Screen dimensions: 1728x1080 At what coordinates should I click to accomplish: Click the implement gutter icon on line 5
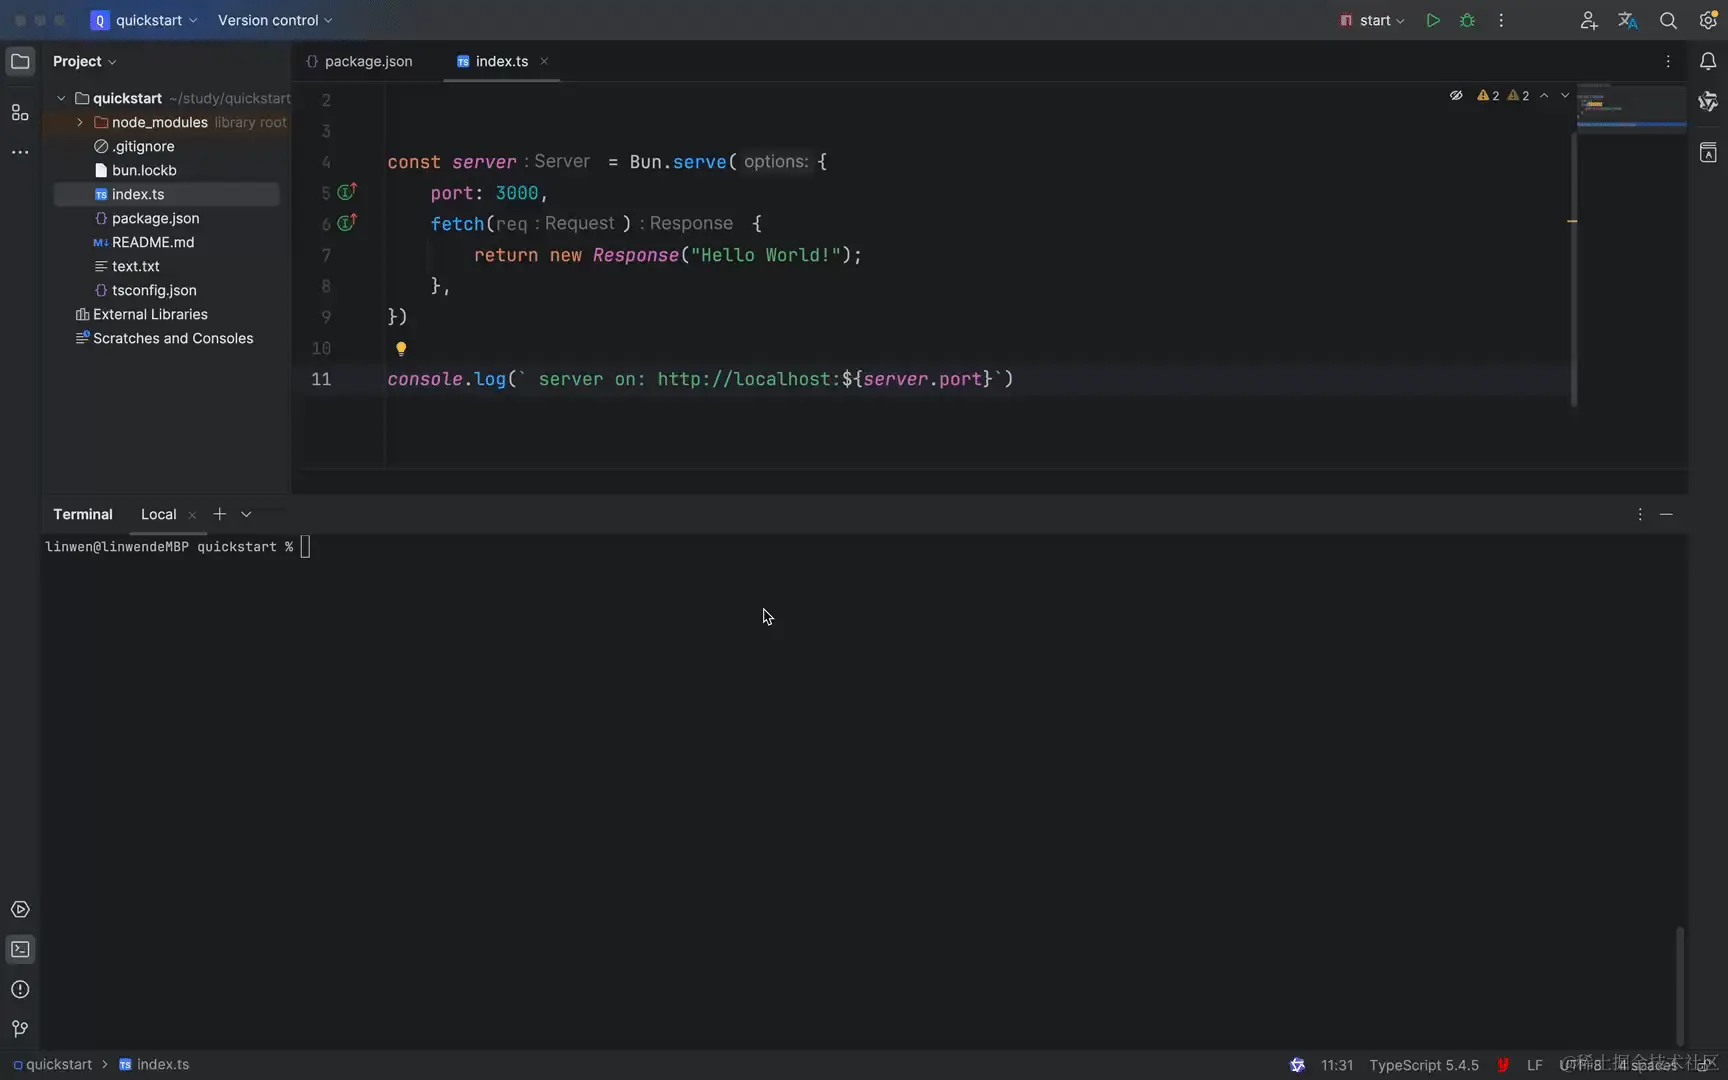point(347,192)
